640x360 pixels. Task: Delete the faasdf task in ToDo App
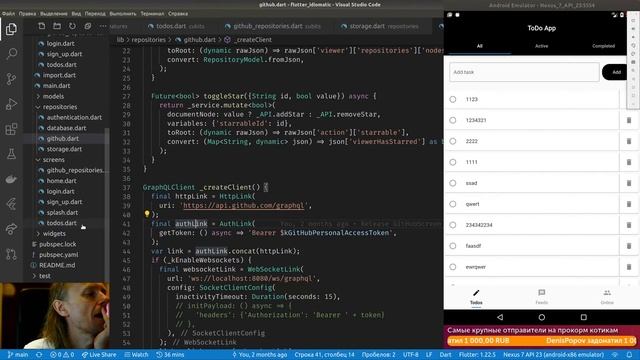tap(629, 246)
